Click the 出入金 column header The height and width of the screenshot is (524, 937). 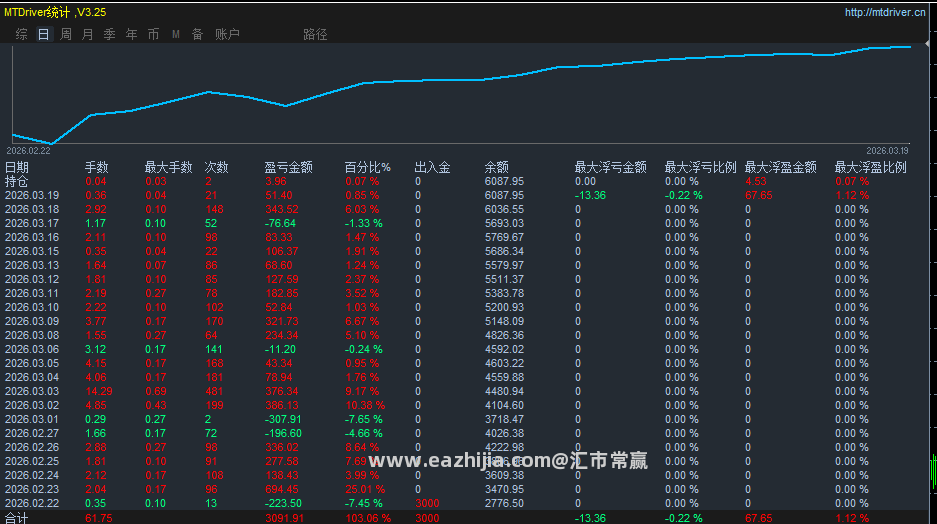[x=432, y=167]
